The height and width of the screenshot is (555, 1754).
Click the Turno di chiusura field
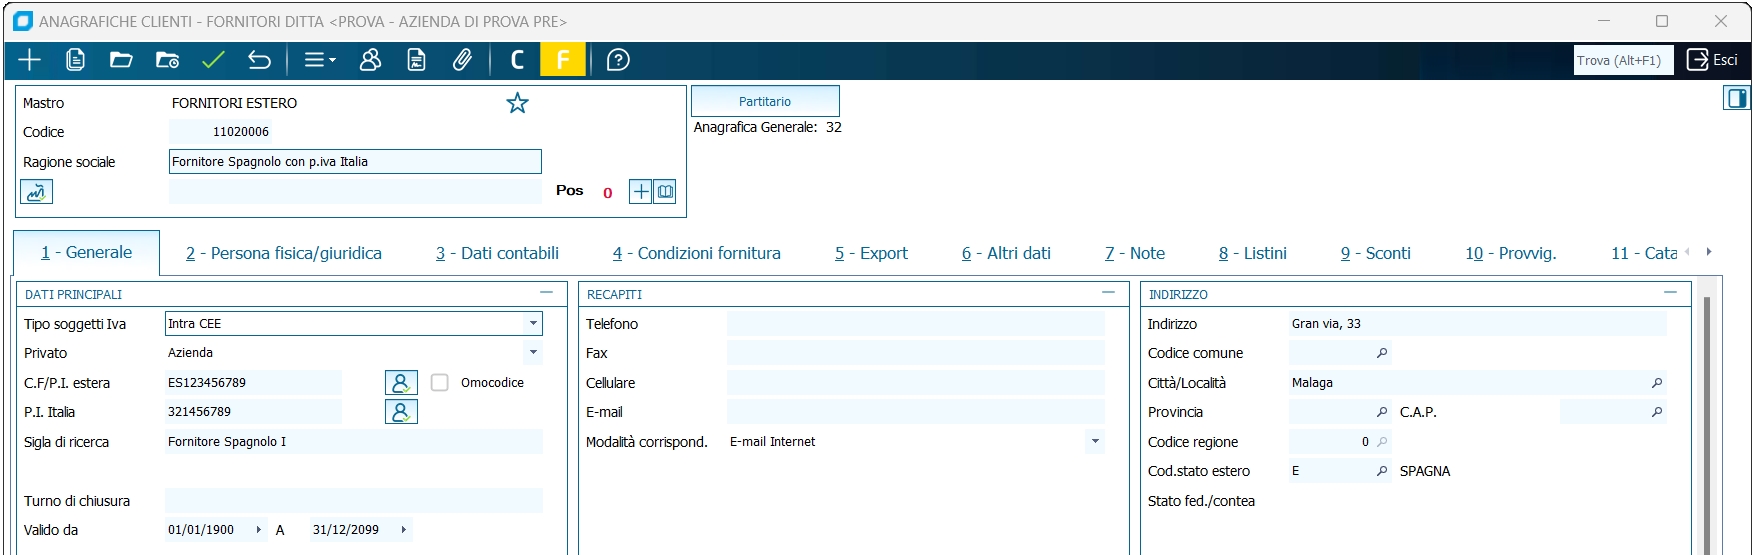(354, 500)
